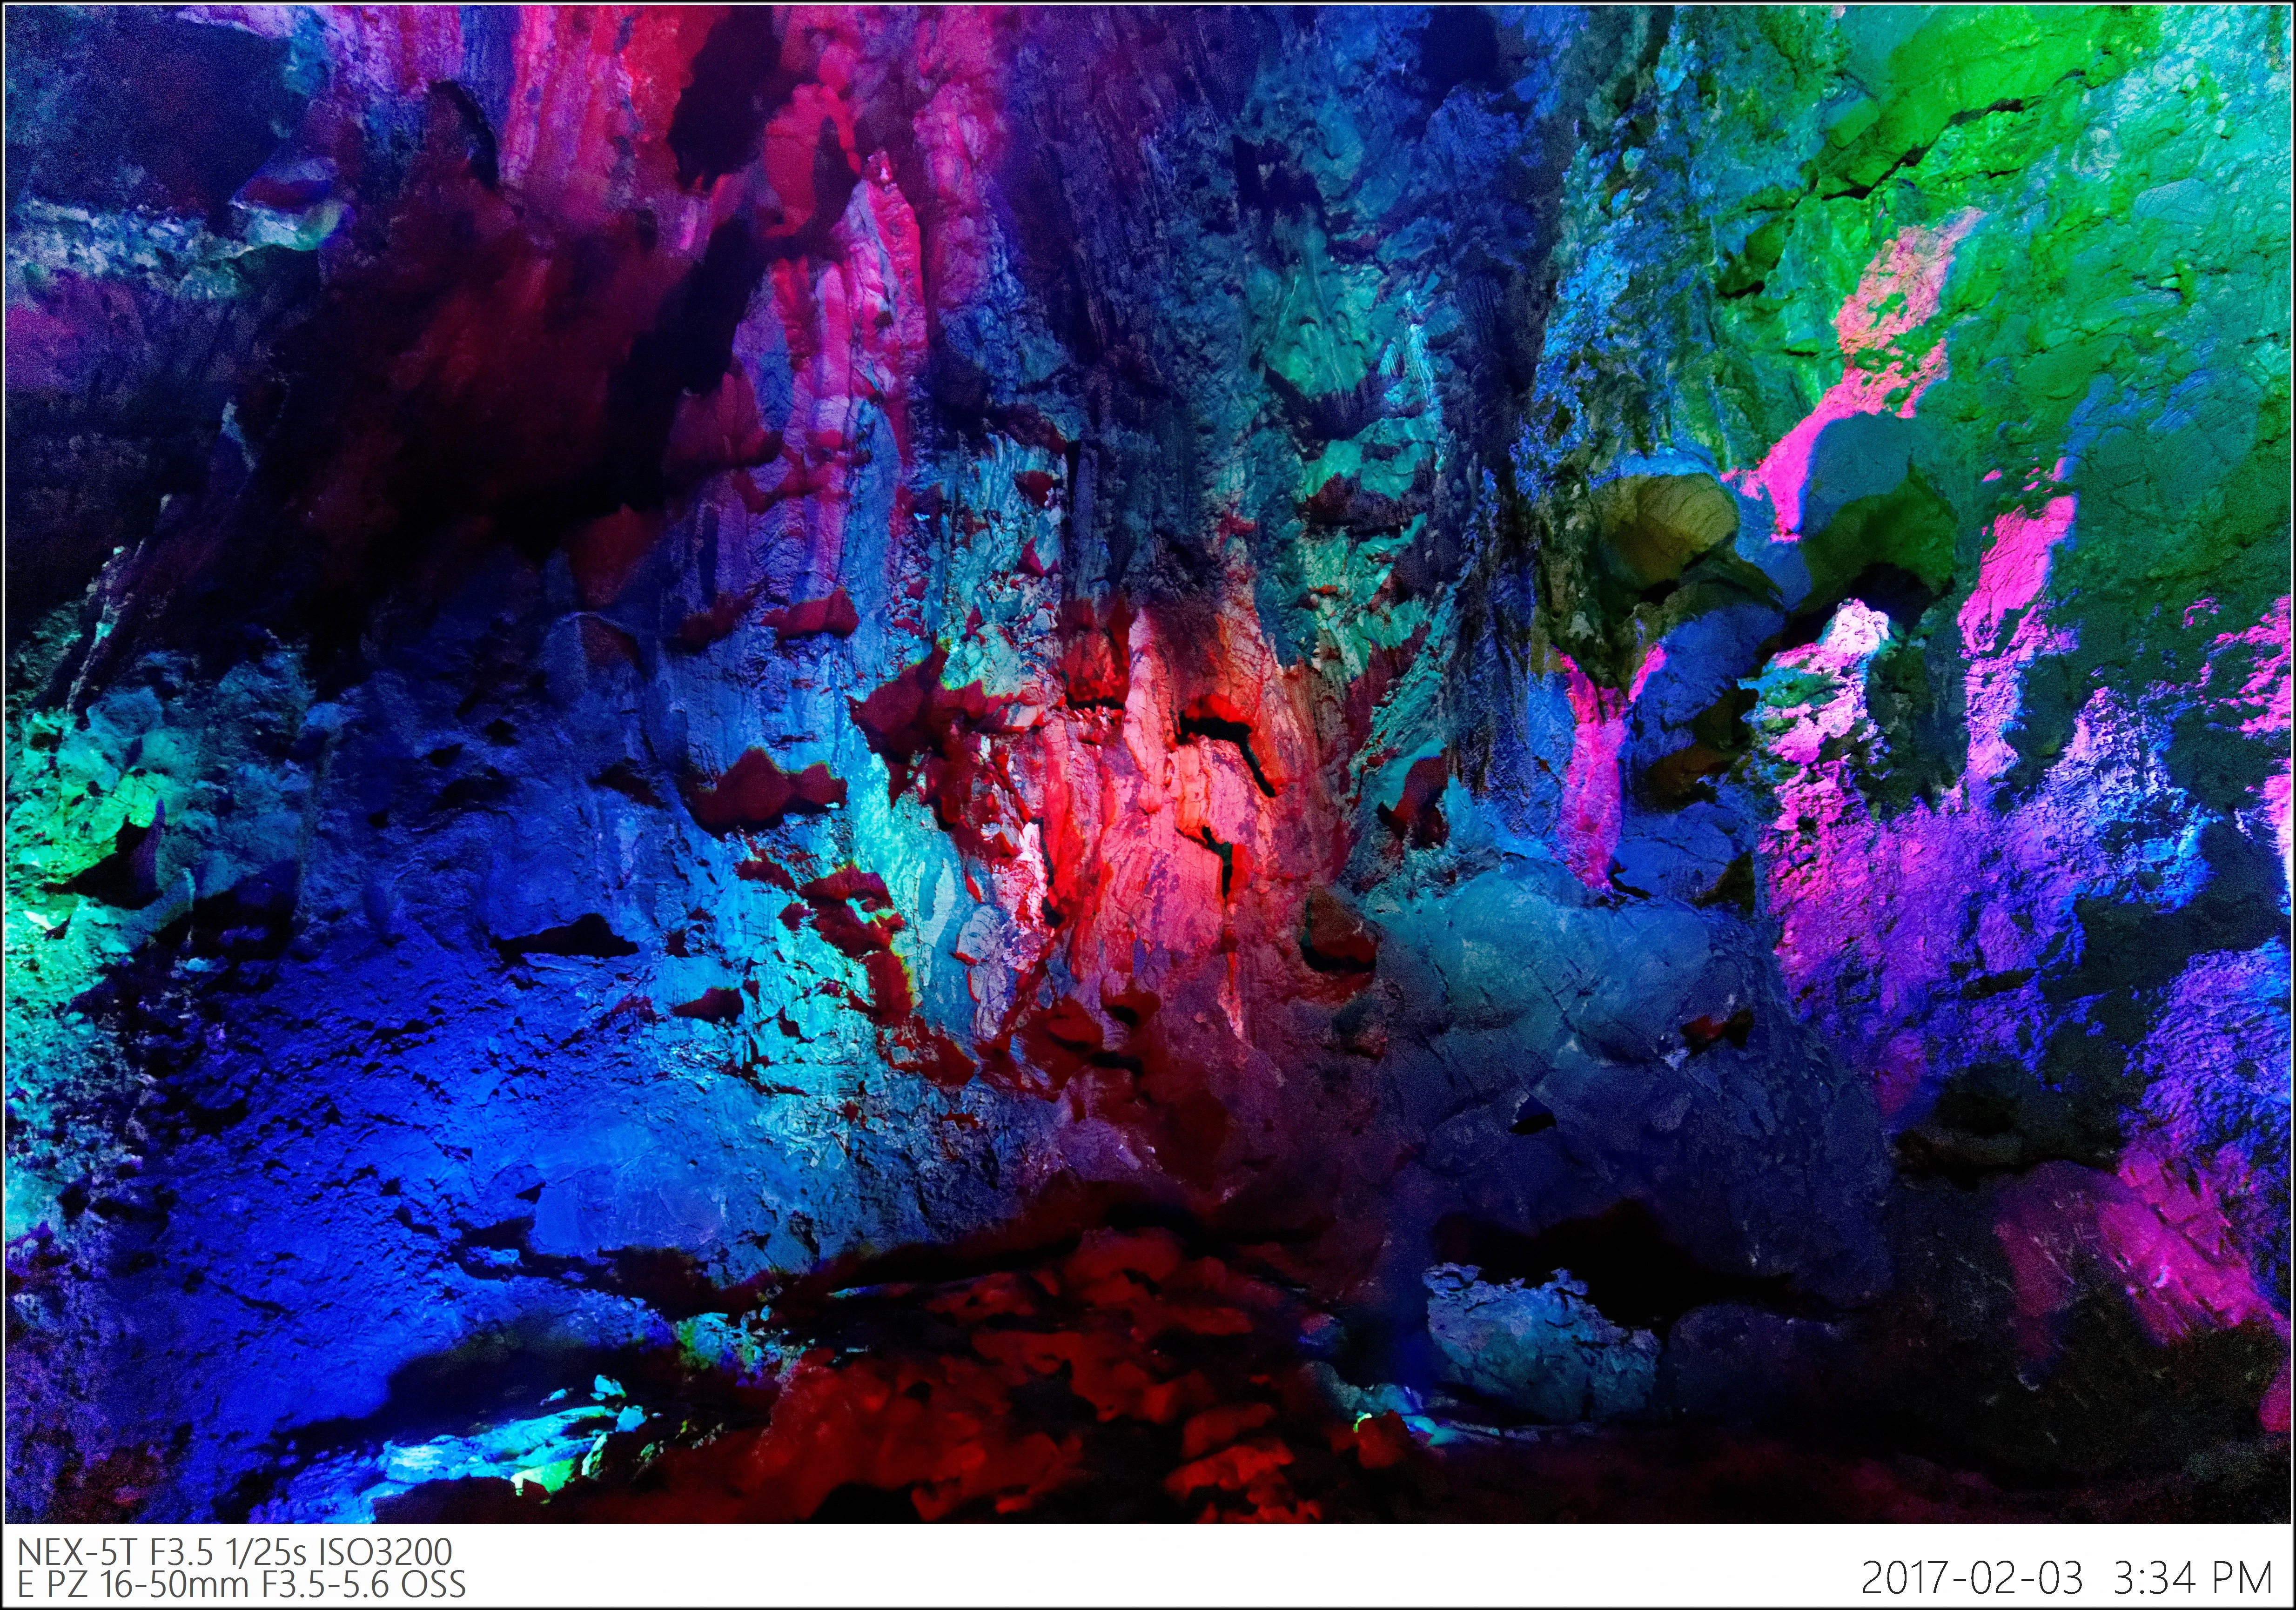Click the 1/25s shutter speed text

tap(267, 1552)
